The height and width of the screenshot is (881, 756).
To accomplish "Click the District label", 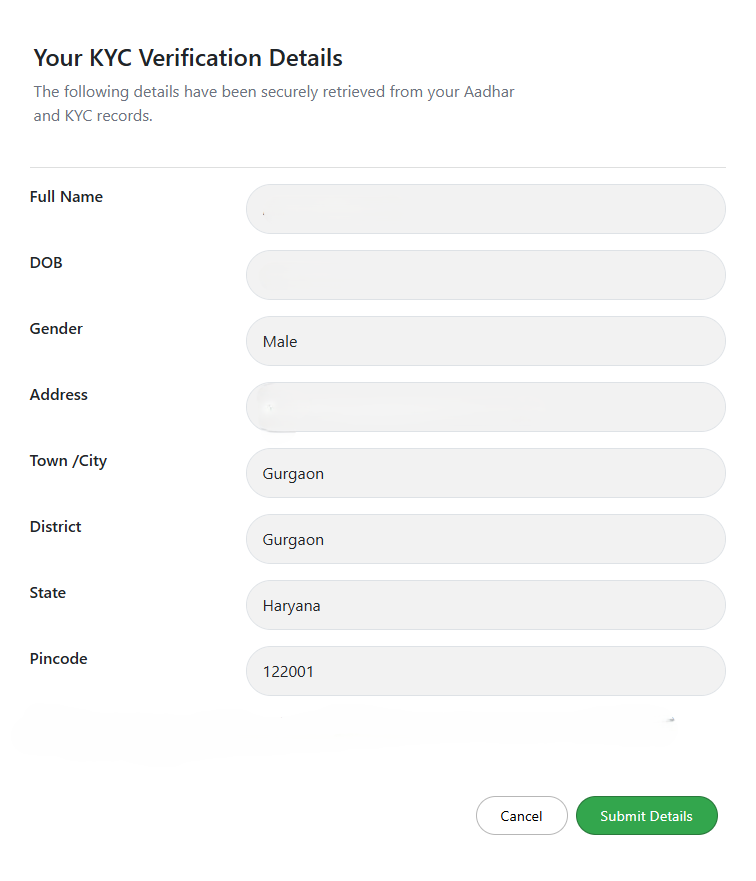I will point(55,526).
